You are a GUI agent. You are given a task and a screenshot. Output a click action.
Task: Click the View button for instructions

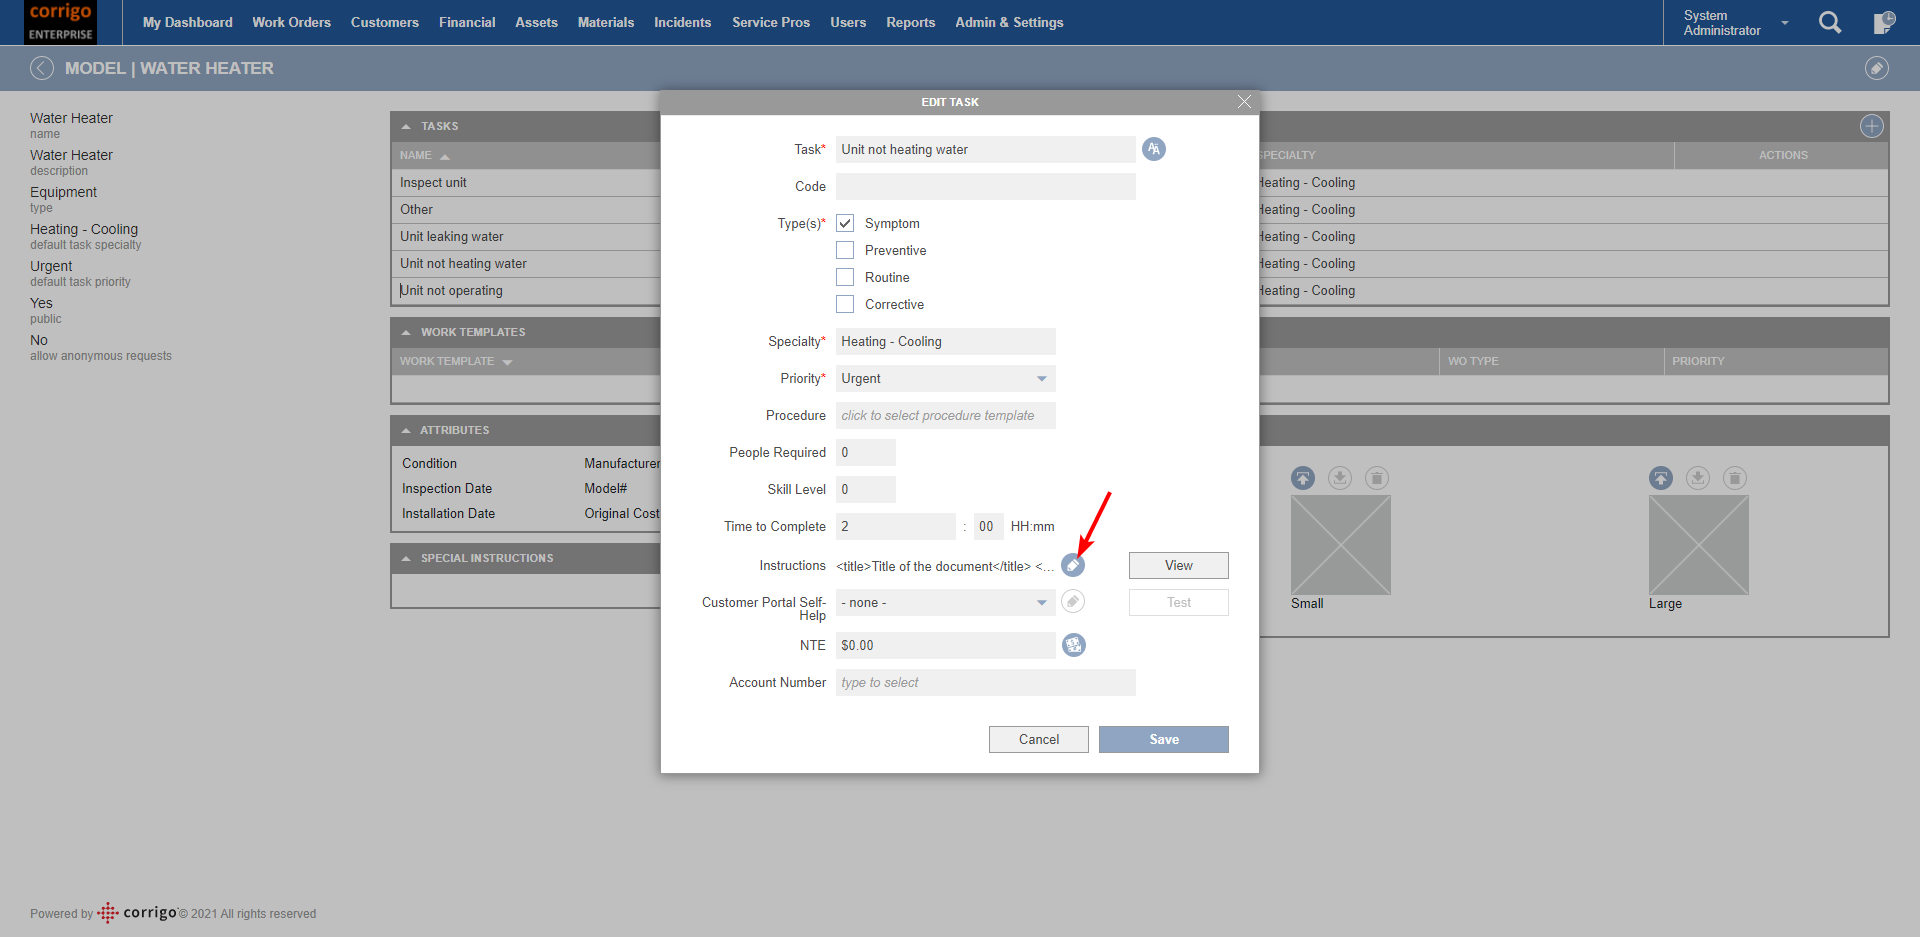coord(1178,566)
